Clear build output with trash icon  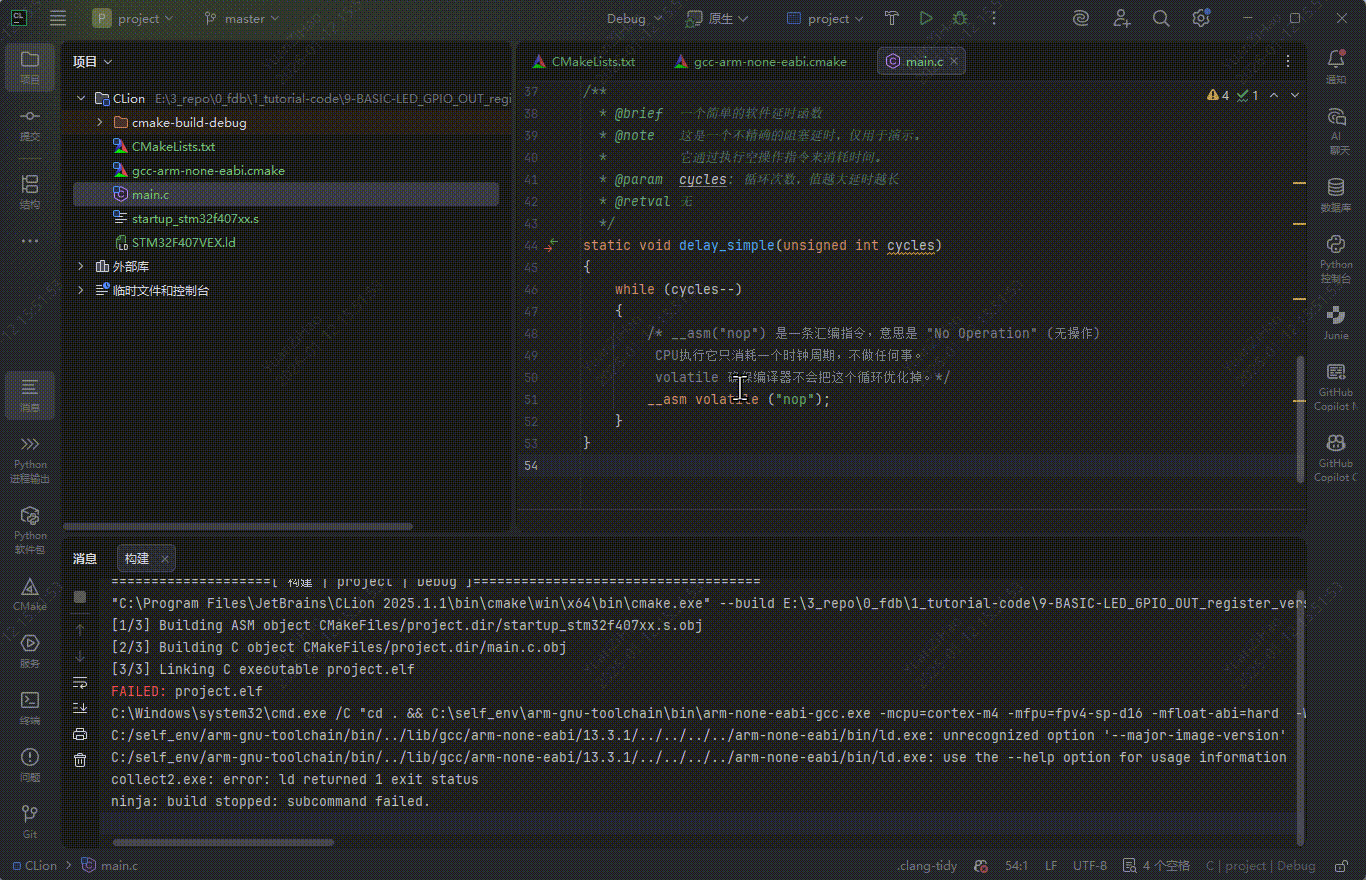pyautogui.click(x=80, y=760)
